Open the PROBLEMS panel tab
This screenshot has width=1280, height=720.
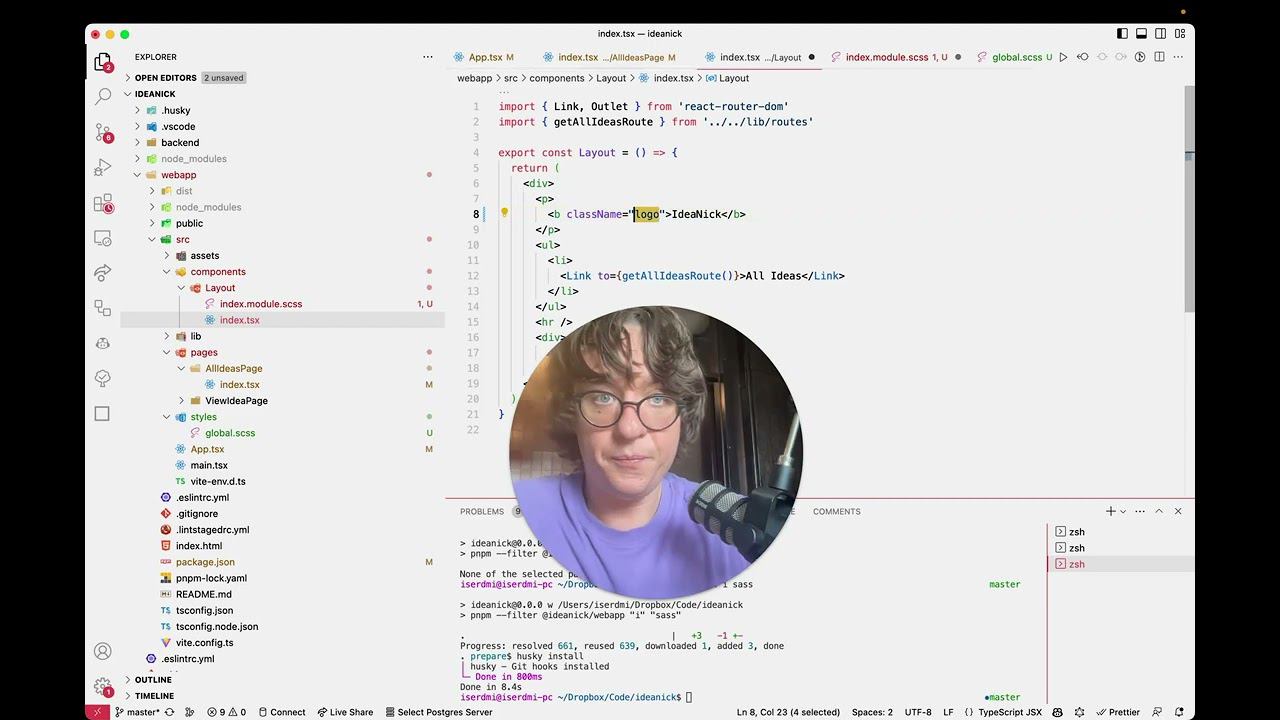point(482,511)
